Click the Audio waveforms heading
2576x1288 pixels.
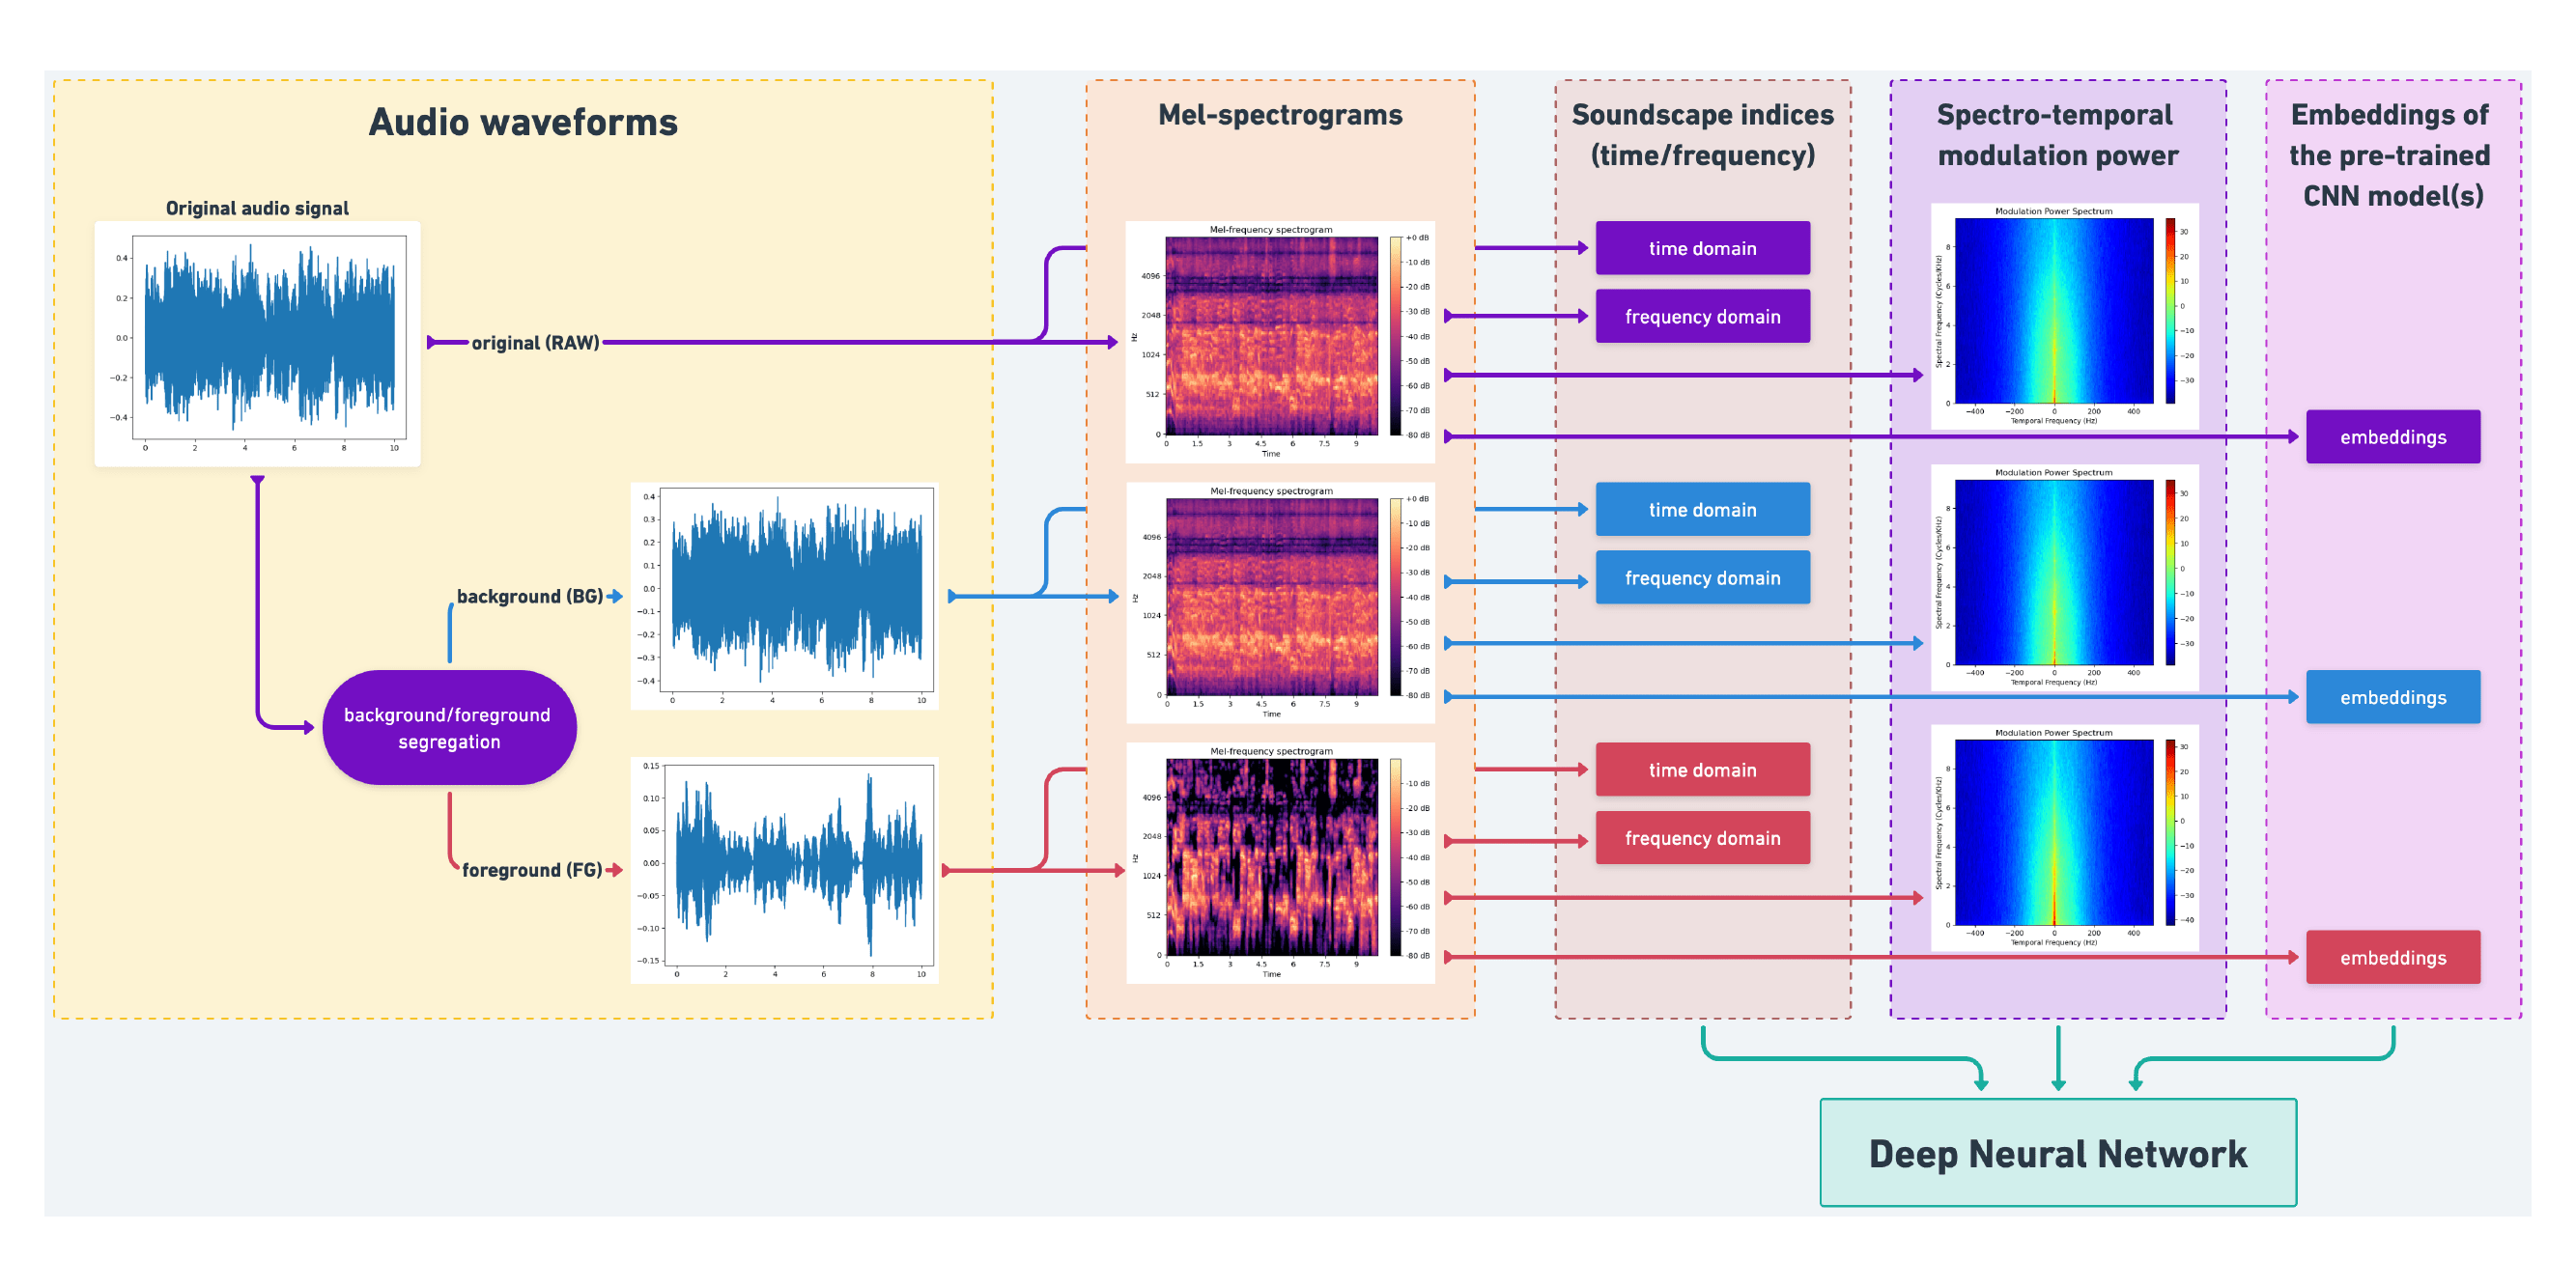pyautogui.click(x=523, y=122)
